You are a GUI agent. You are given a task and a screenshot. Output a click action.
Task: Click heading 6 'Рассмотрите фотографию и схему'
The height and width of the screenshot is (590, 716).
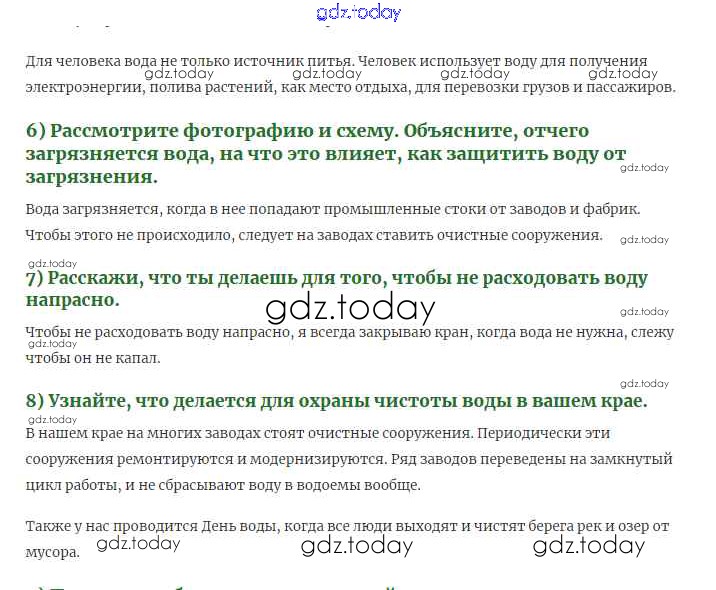tap(307, 131)
